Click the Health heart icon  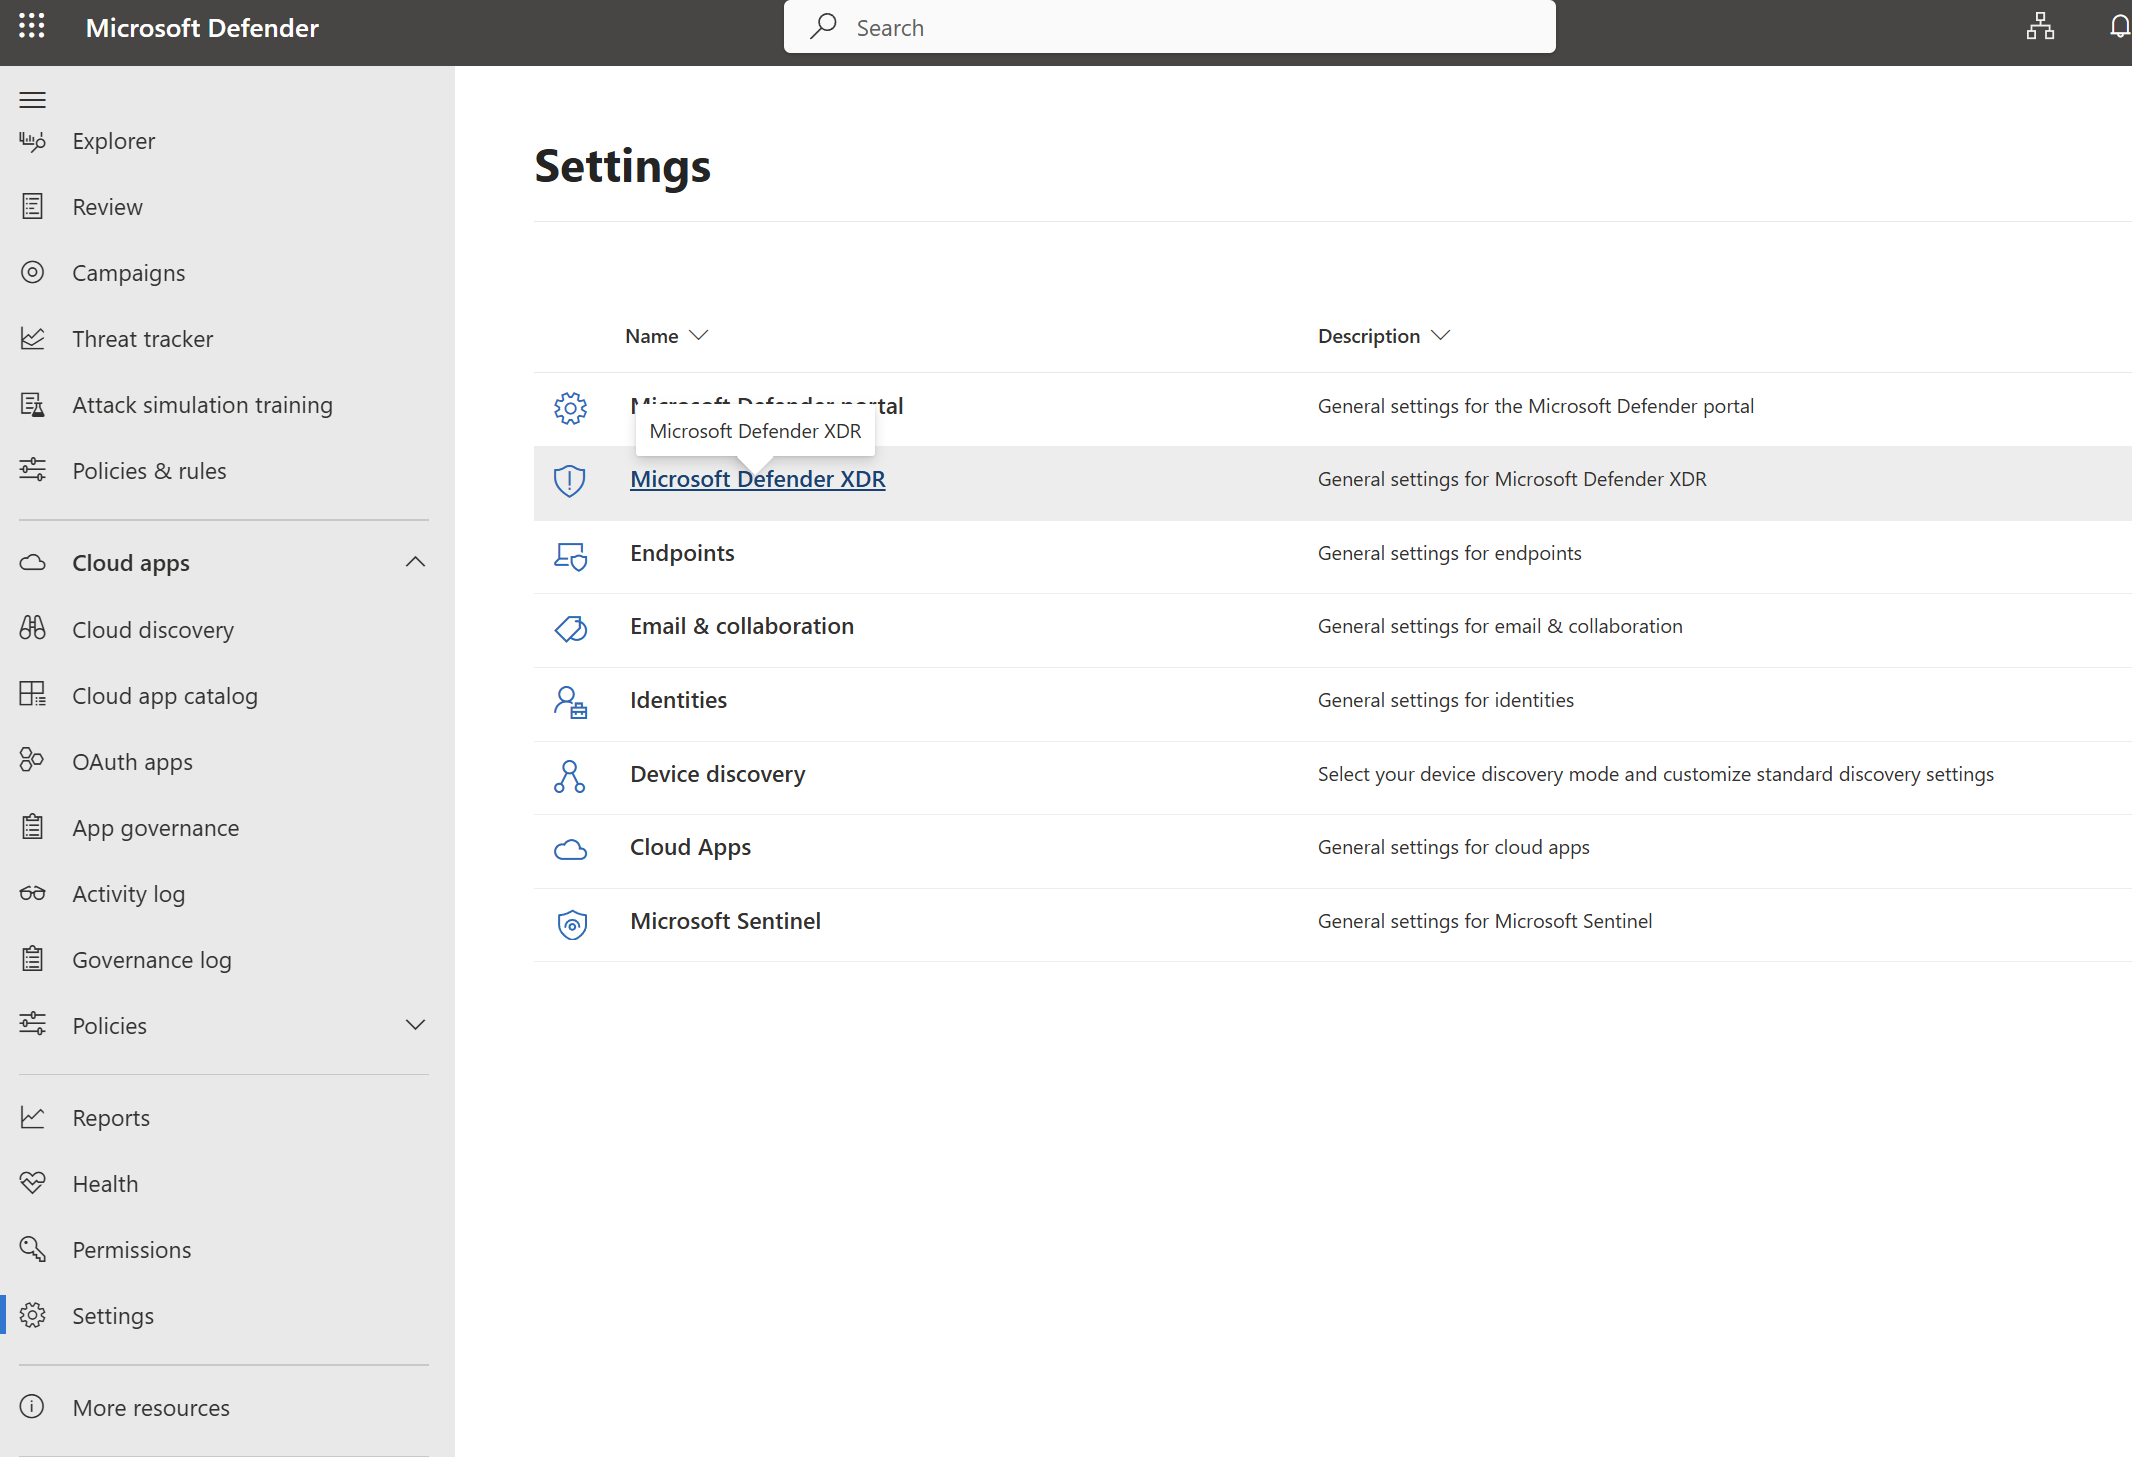click(x=33, y=1183)
